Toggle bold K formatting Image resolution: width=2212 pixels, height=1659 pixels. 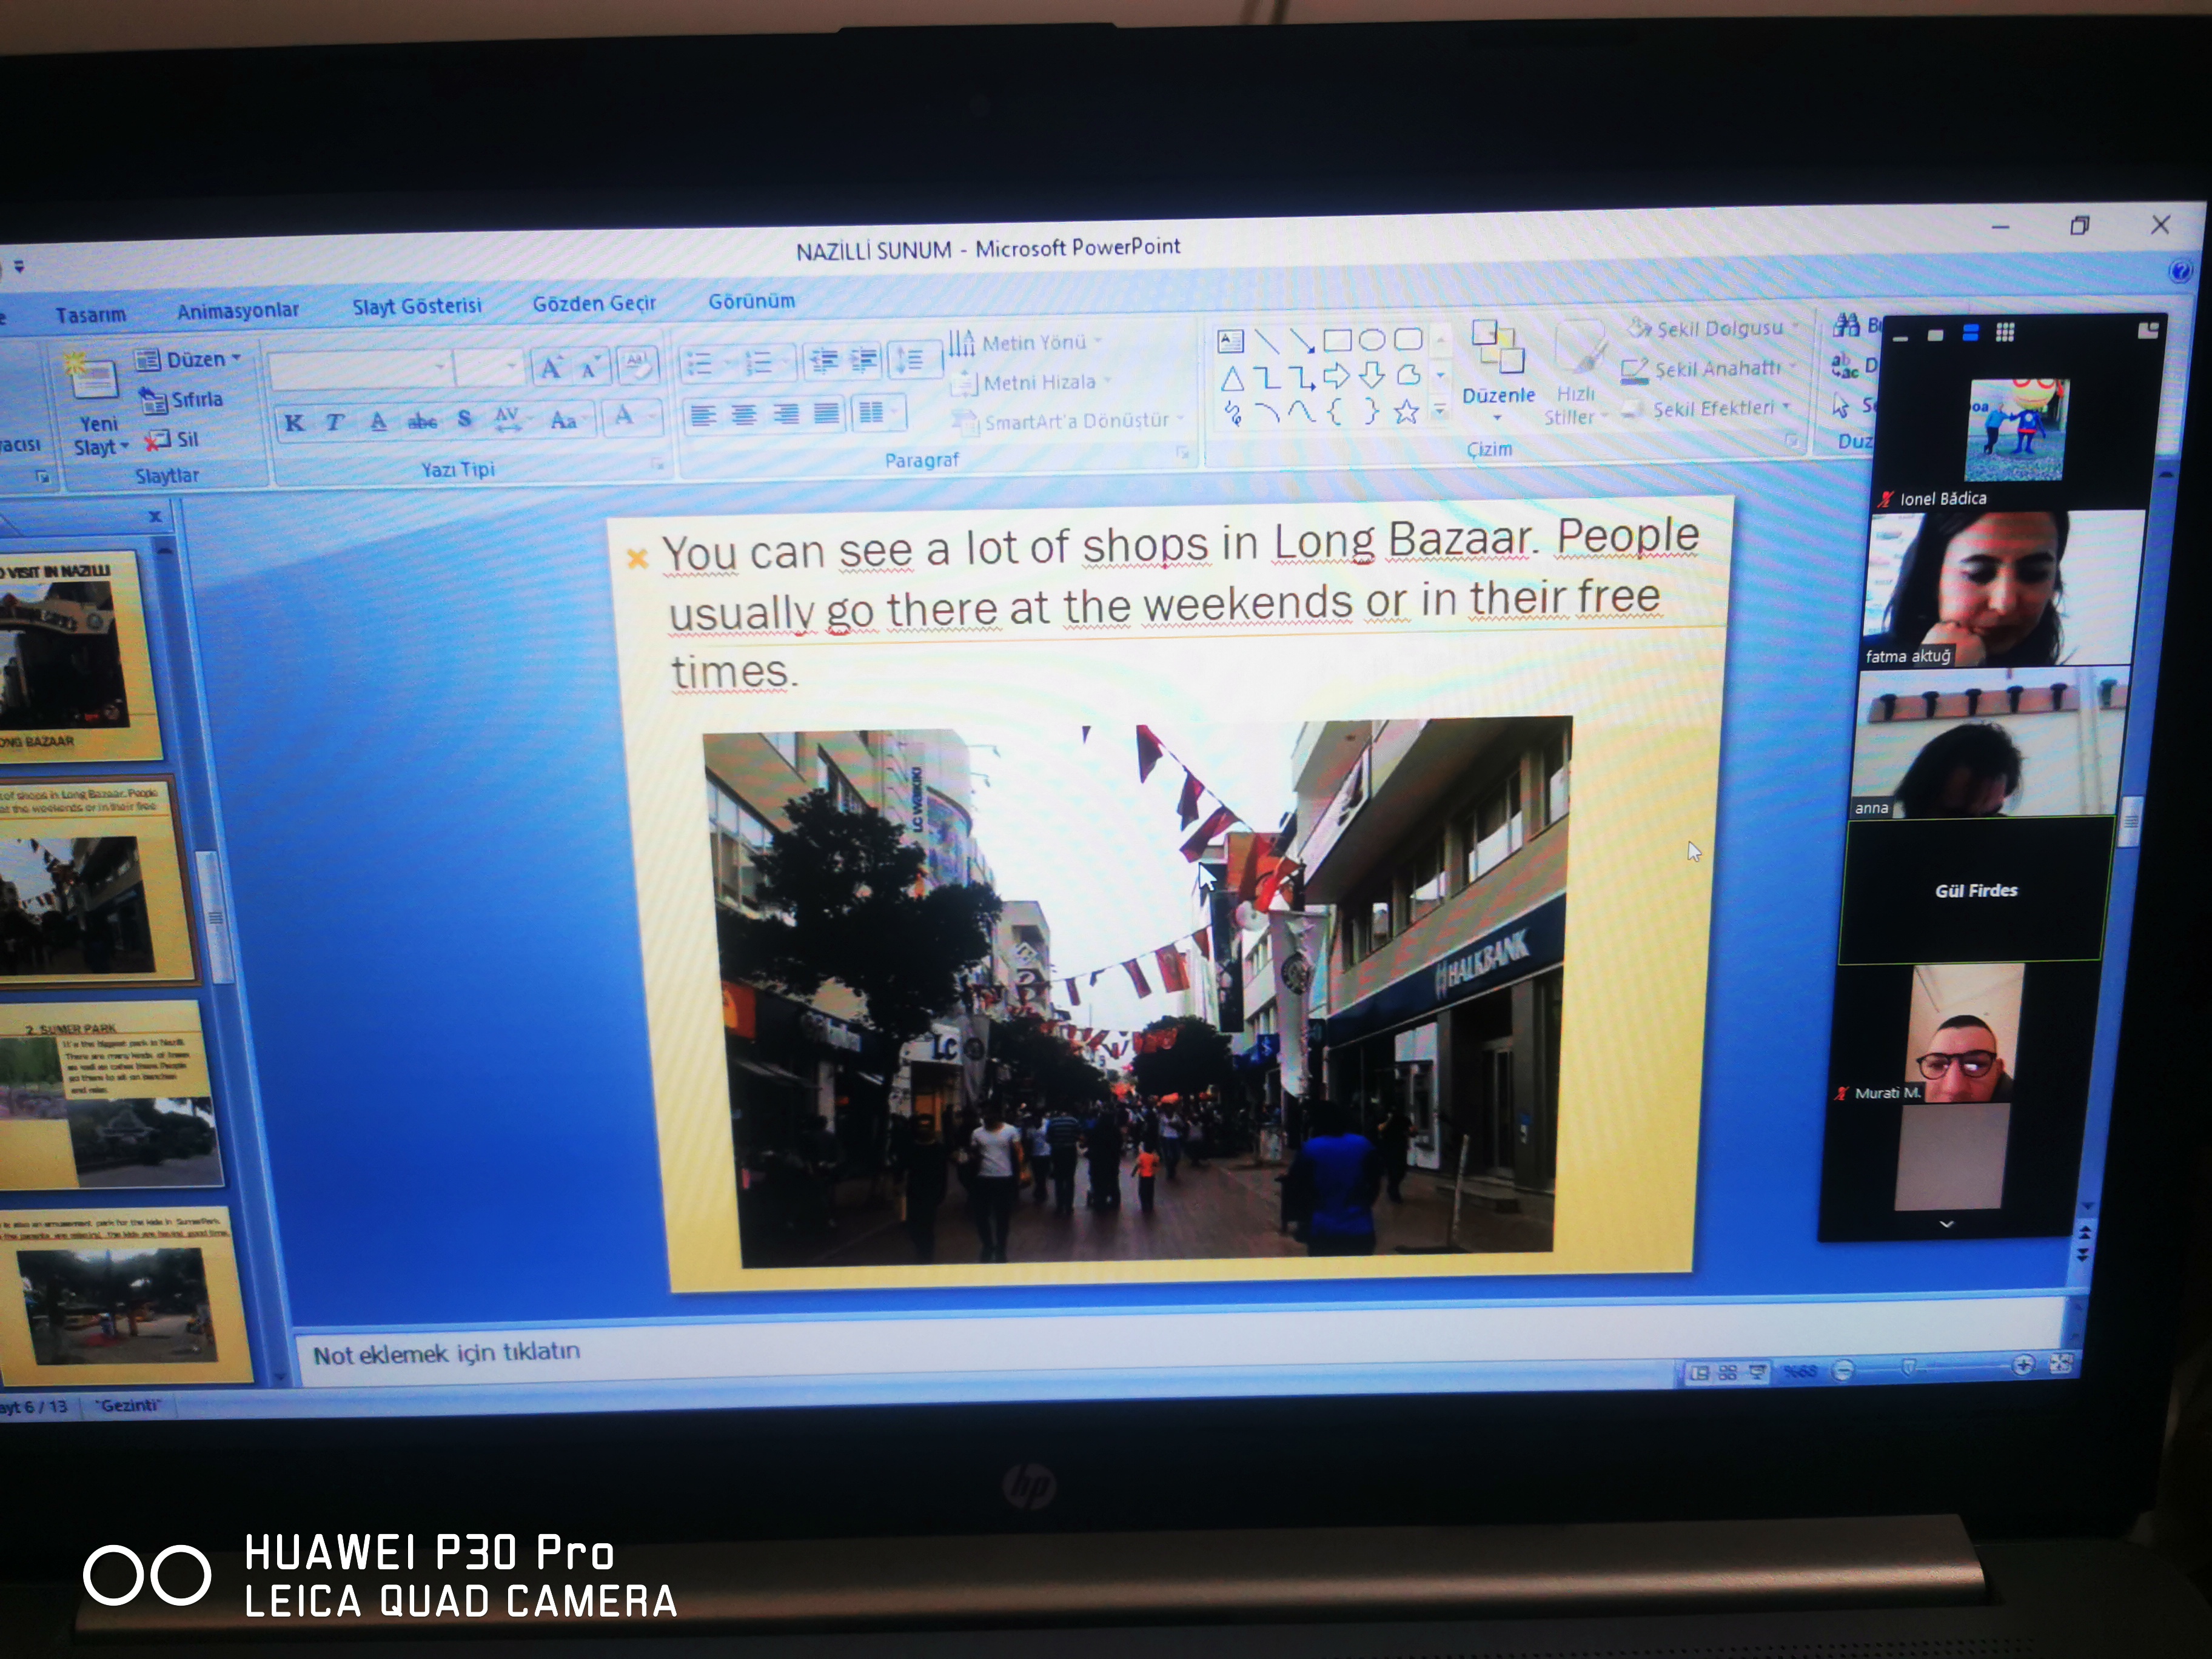(x=294, y=423)
